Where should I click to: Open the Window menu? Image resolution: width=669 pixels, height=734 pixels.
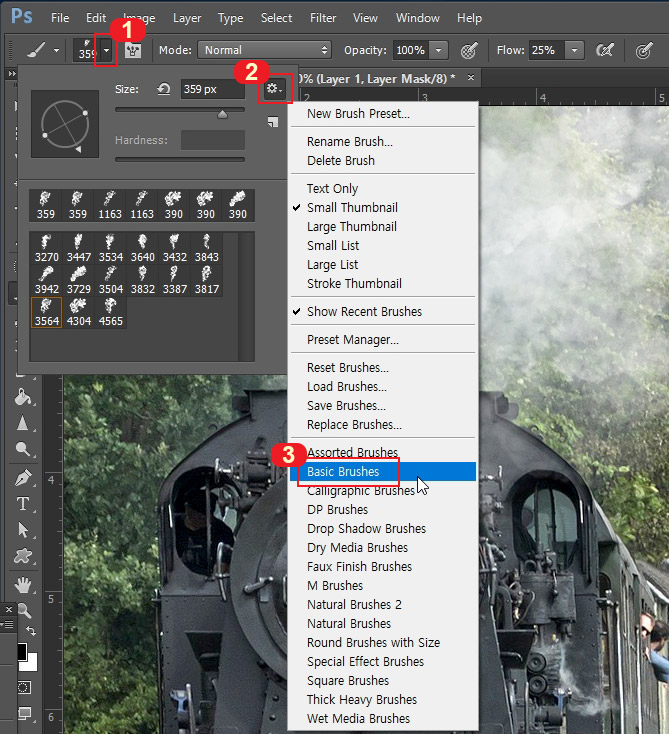(418, 18)
